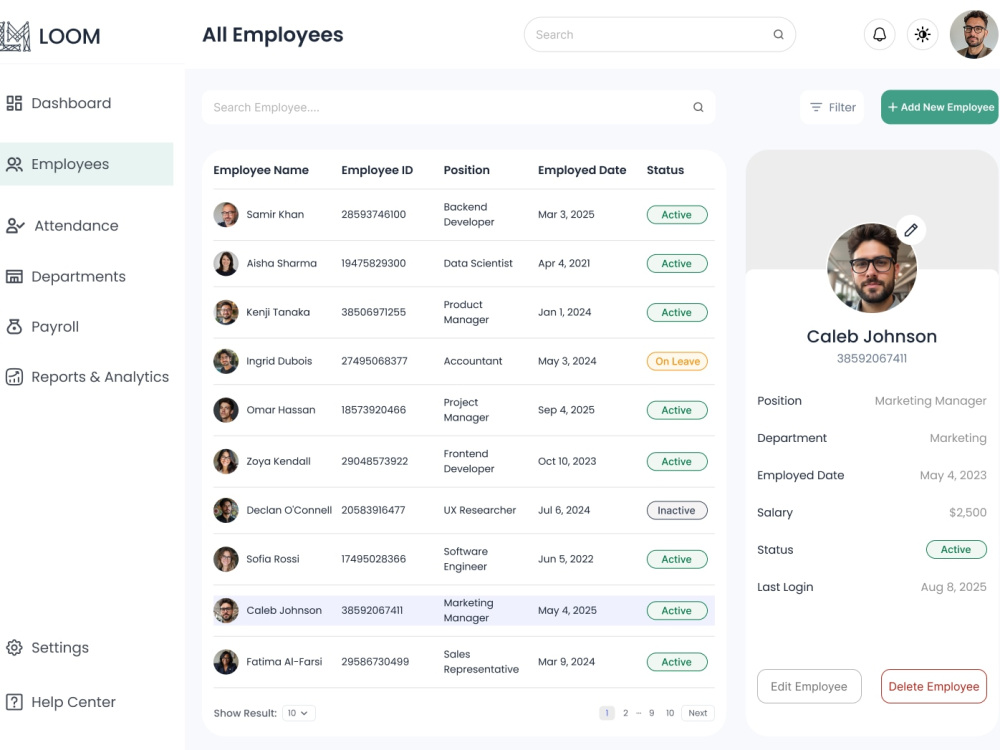
Task: Click Next pagination button
Action: (698, 713)
